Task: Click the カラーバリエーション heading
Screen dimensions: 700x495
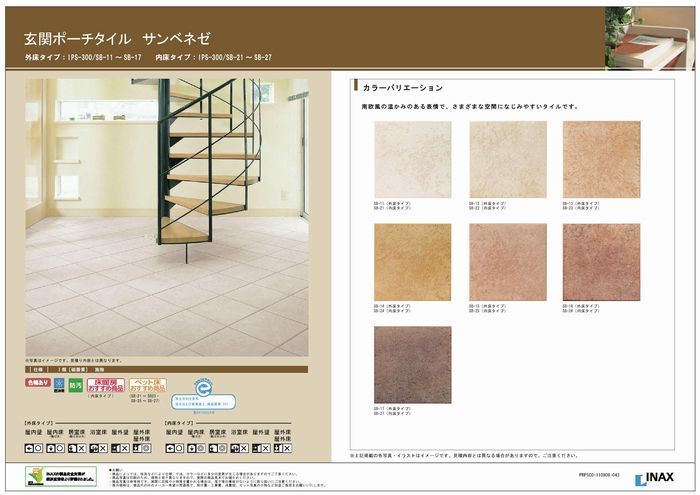Action: pyautogui.click(x=402, y=88)
